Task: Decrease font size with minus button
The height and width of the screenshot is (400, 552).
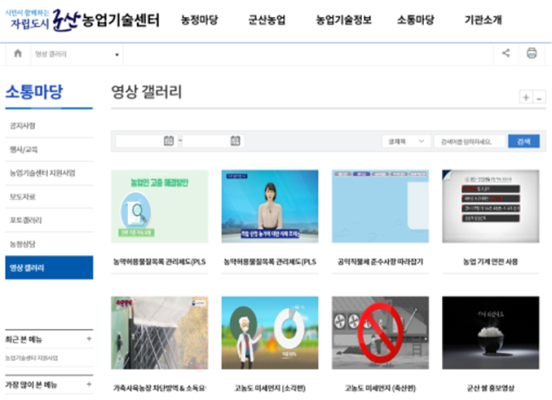Action: (x=539, y=97)
